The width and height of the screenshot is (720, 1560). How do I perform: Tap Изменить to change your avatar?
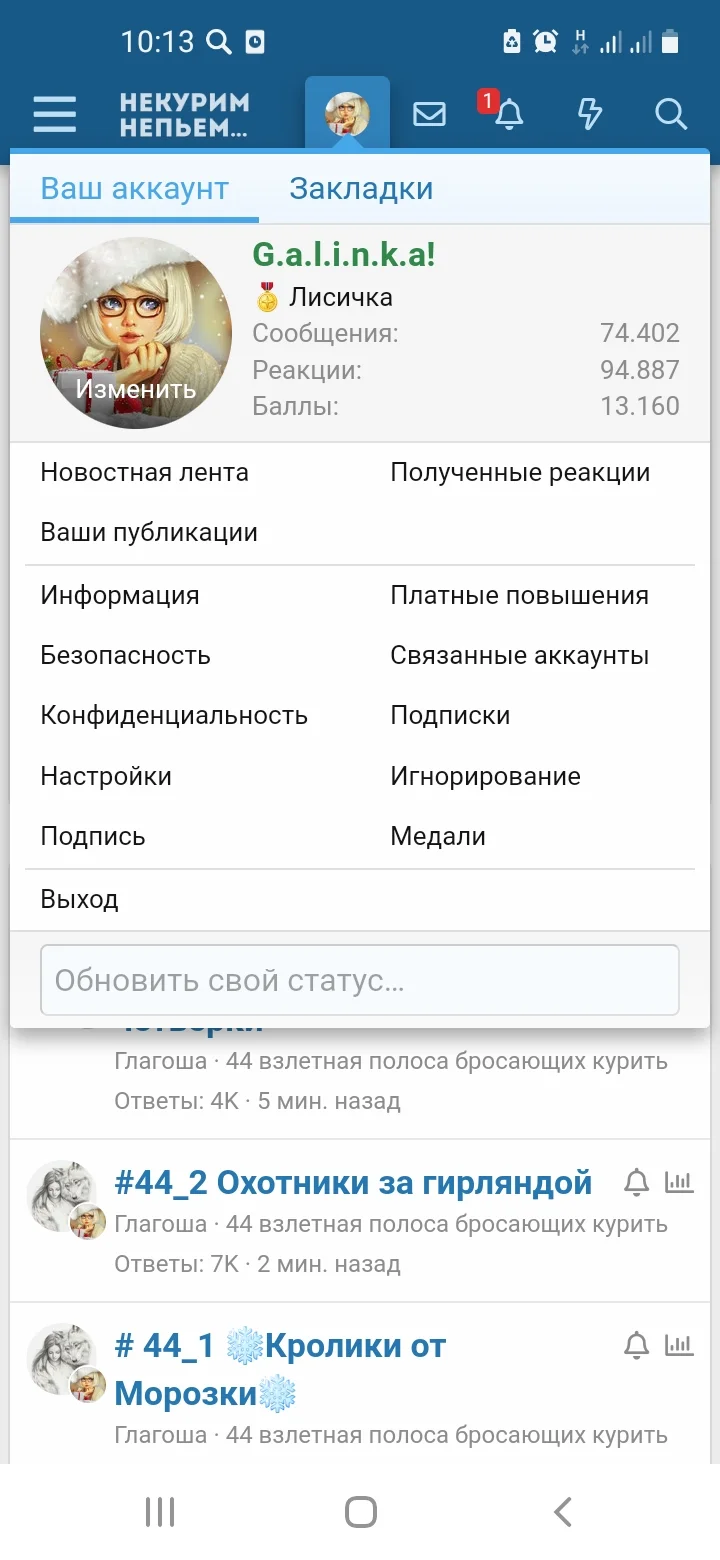pyautogui.click(x=134, y=389)
